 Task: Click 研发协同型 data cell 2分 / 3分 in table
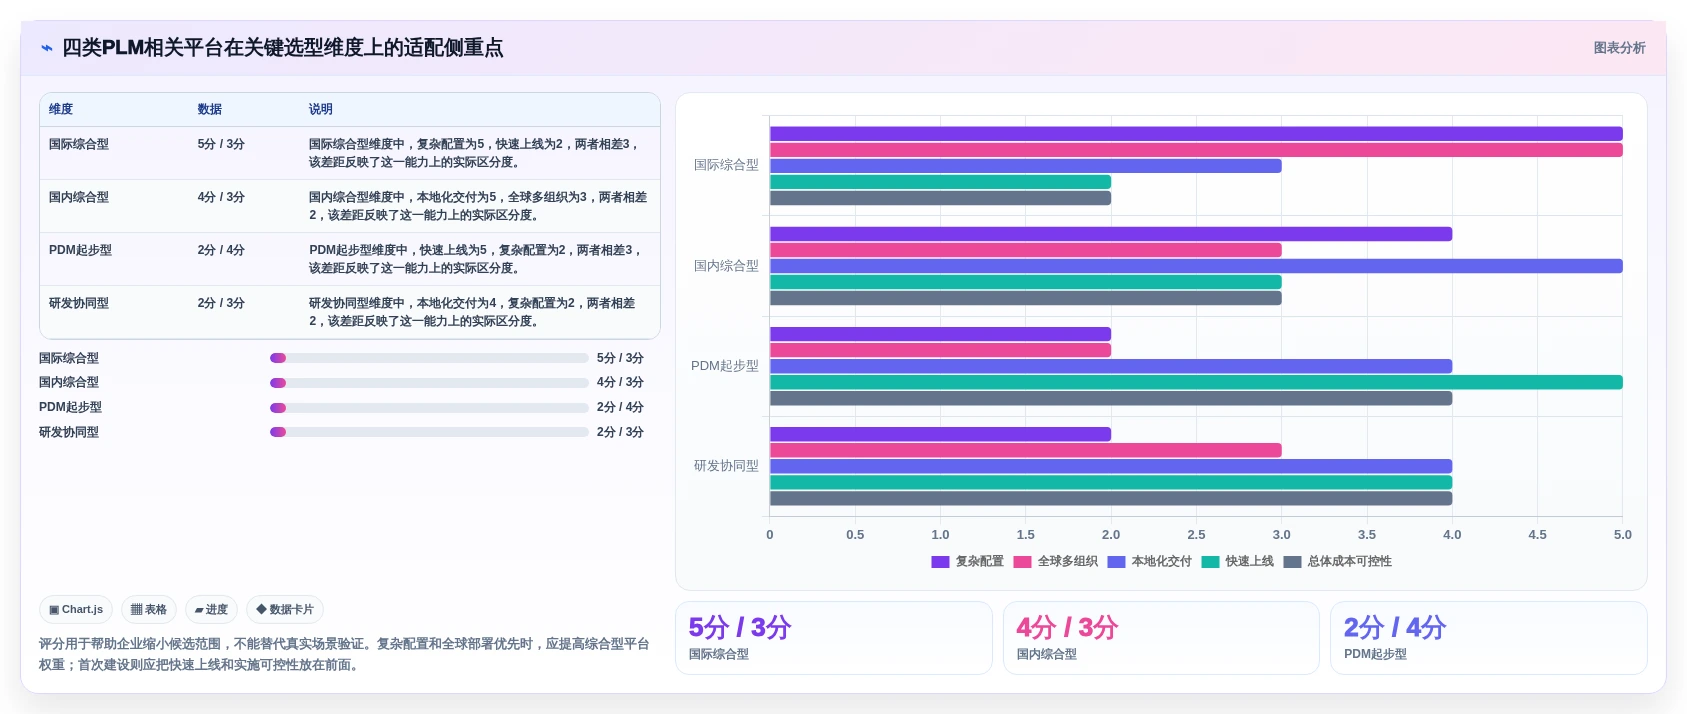click(221, 303)
